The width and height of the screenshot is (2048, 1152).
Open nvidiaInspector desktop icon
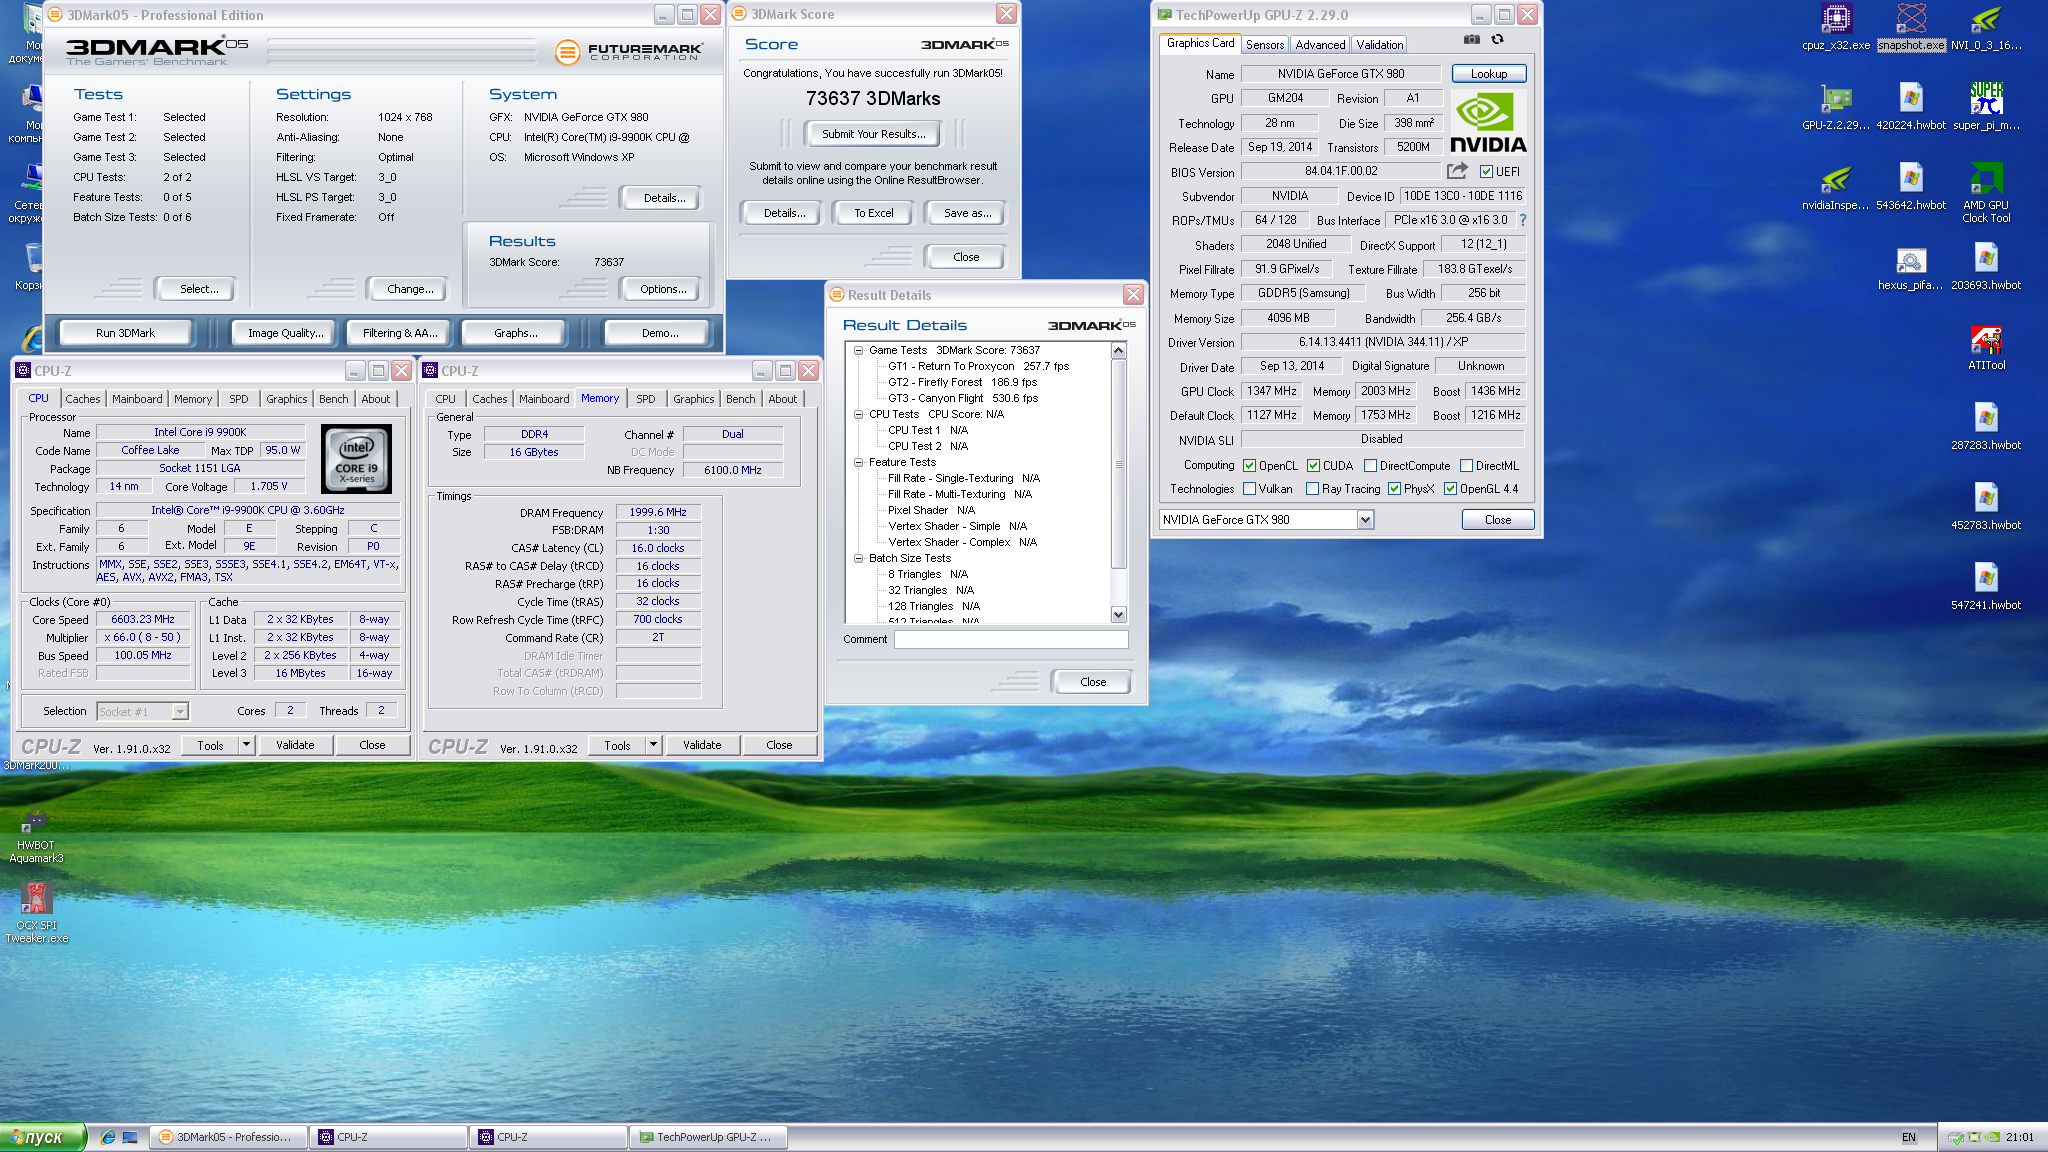coord(1835,187)
